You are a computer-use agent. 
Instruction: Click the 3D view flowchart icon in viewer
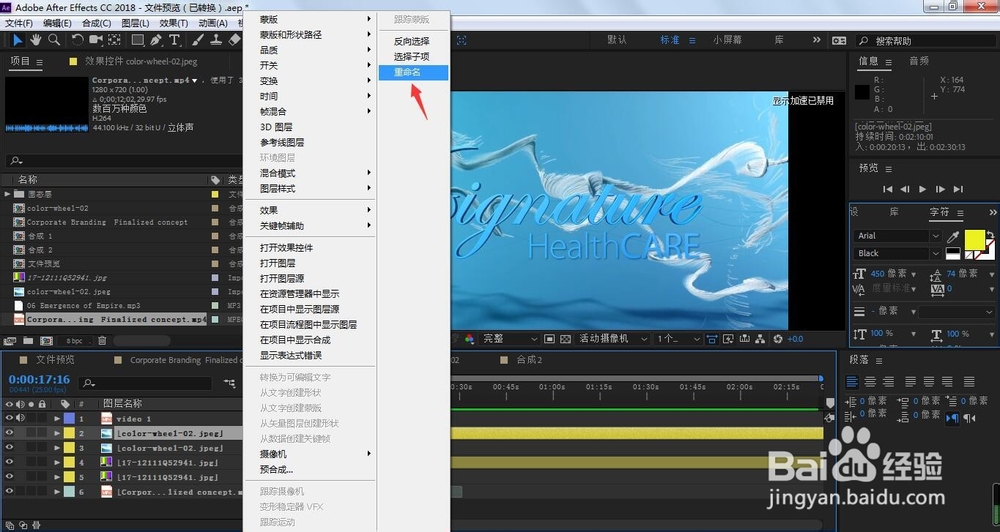[x=760, y=339]
